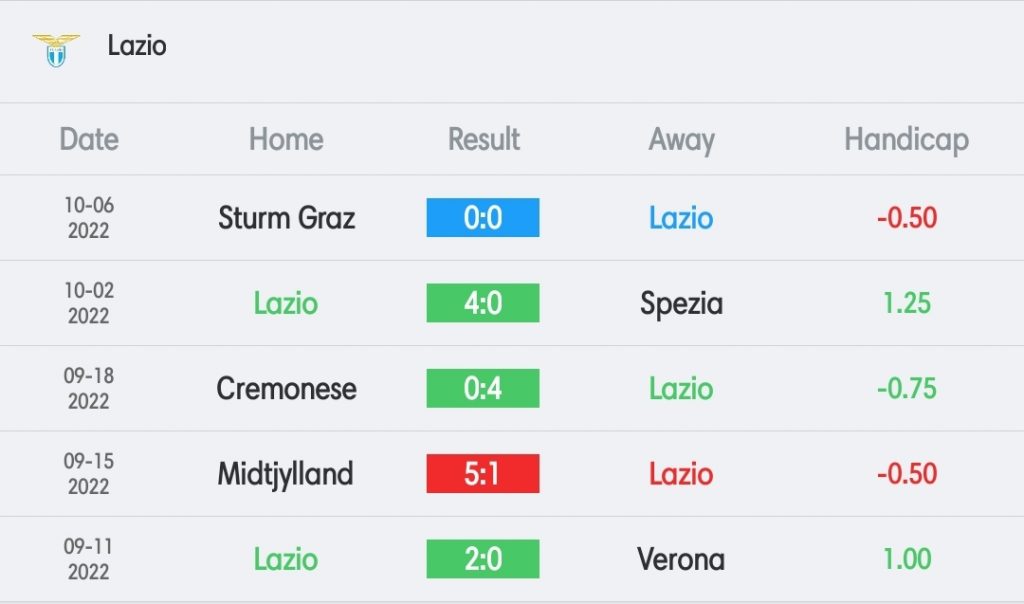Select the Cremonese home team
This screenshot has height=604, width=1024.
(x=287, y=389)
